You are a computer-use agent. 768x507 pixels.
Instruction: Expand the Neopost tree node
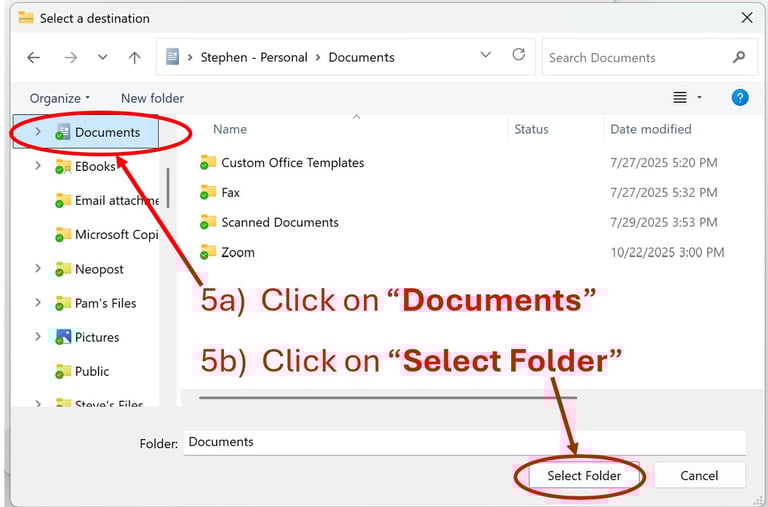38,268
